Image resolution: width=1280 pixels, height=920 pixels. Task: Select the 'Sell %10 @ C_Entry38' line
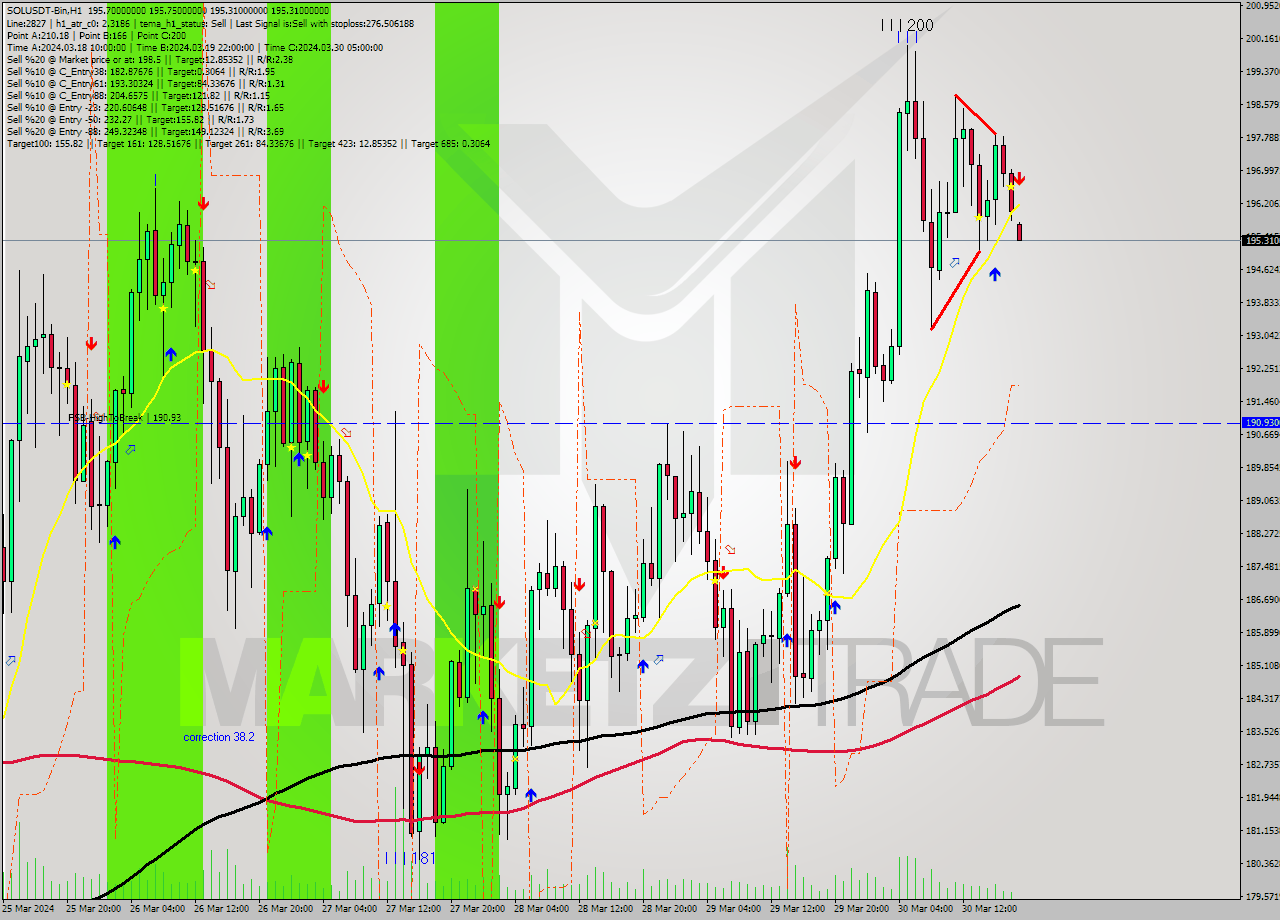(x=140, y=71)
